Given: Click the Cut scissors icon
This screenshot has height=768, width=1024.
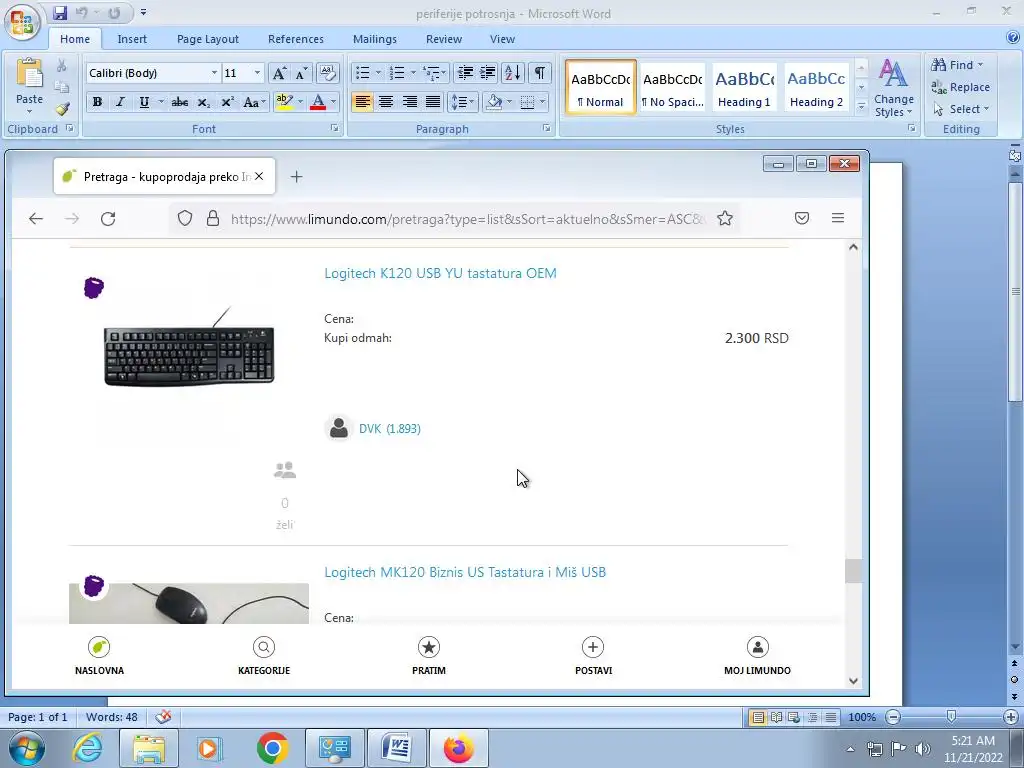Looking at the screenshot, I should click(62, 65).
